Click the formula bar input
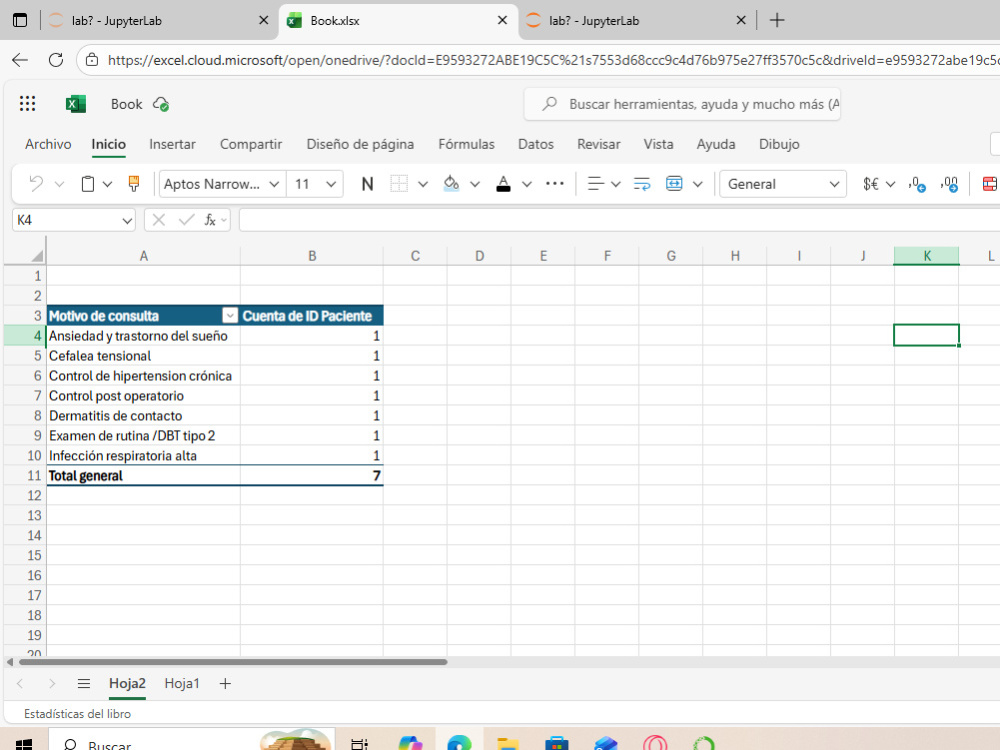Screen dimensions: 1000x750 pos(619,220)
